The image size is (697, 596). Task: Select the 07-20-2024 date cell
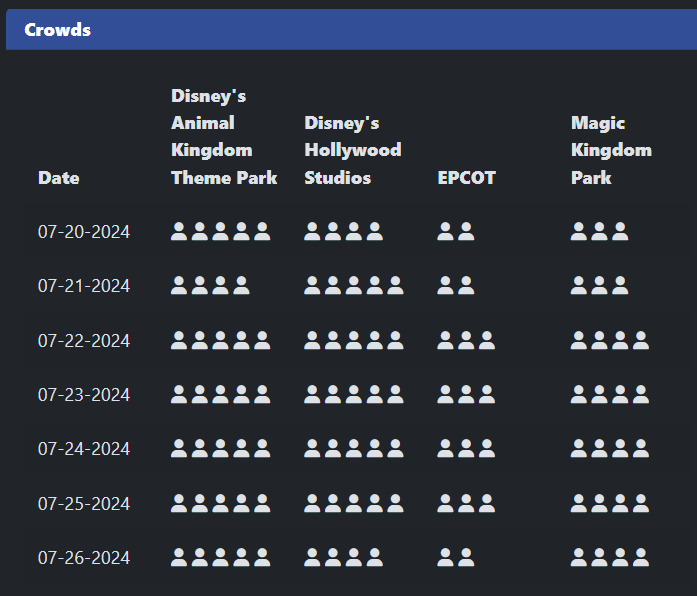(x=84, y=233)
